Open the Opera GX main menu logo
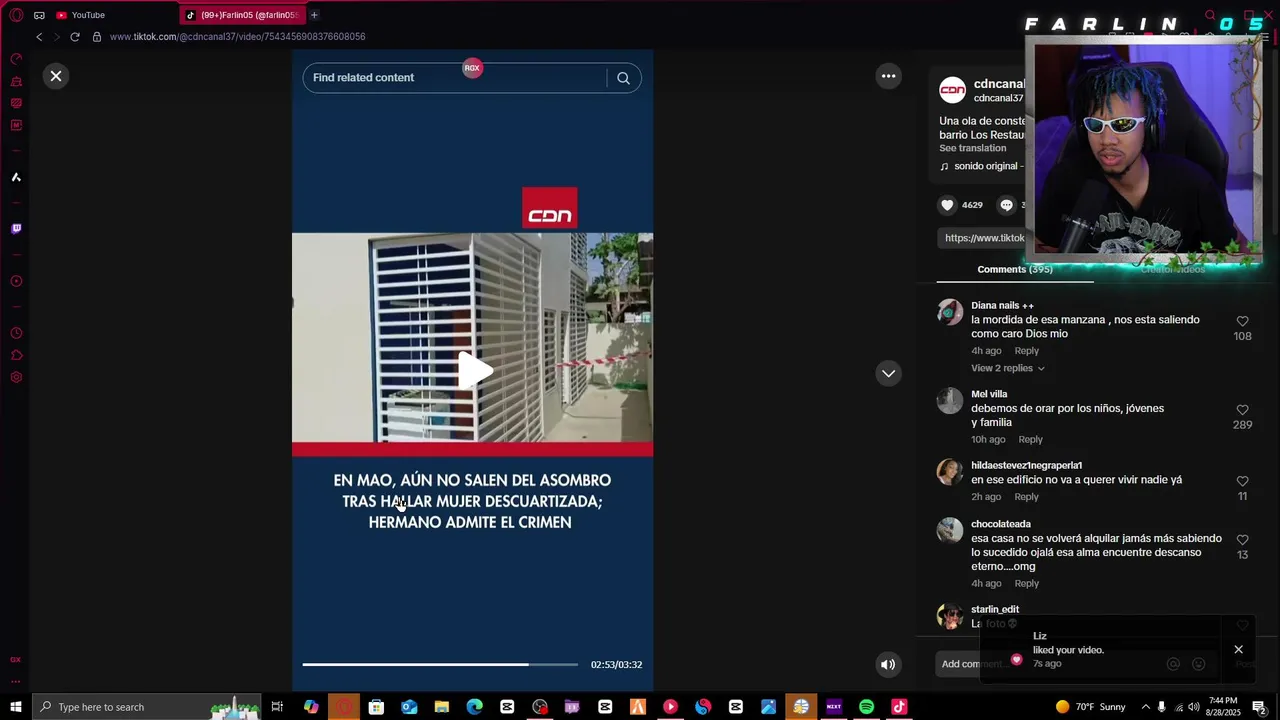 pyautogui.click(x=16, y=15)
